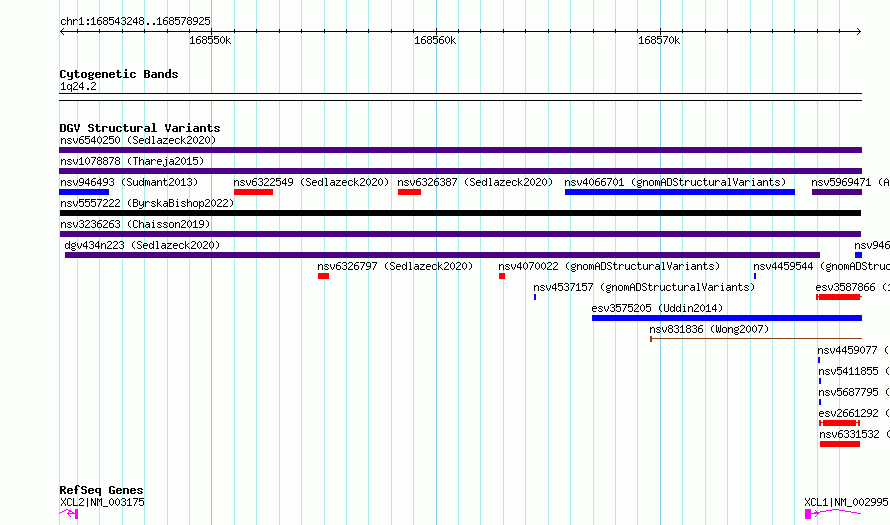Click the XCL1|NM_002995 gene label
This screenshot has width=890, height=525.
click(846, 502)
